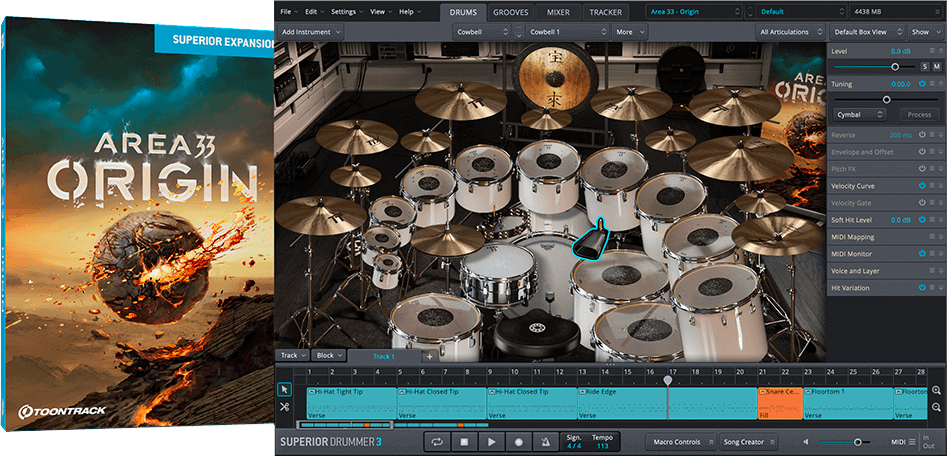
Task: Open the Level section menu icon
Action: pos(932,51)
